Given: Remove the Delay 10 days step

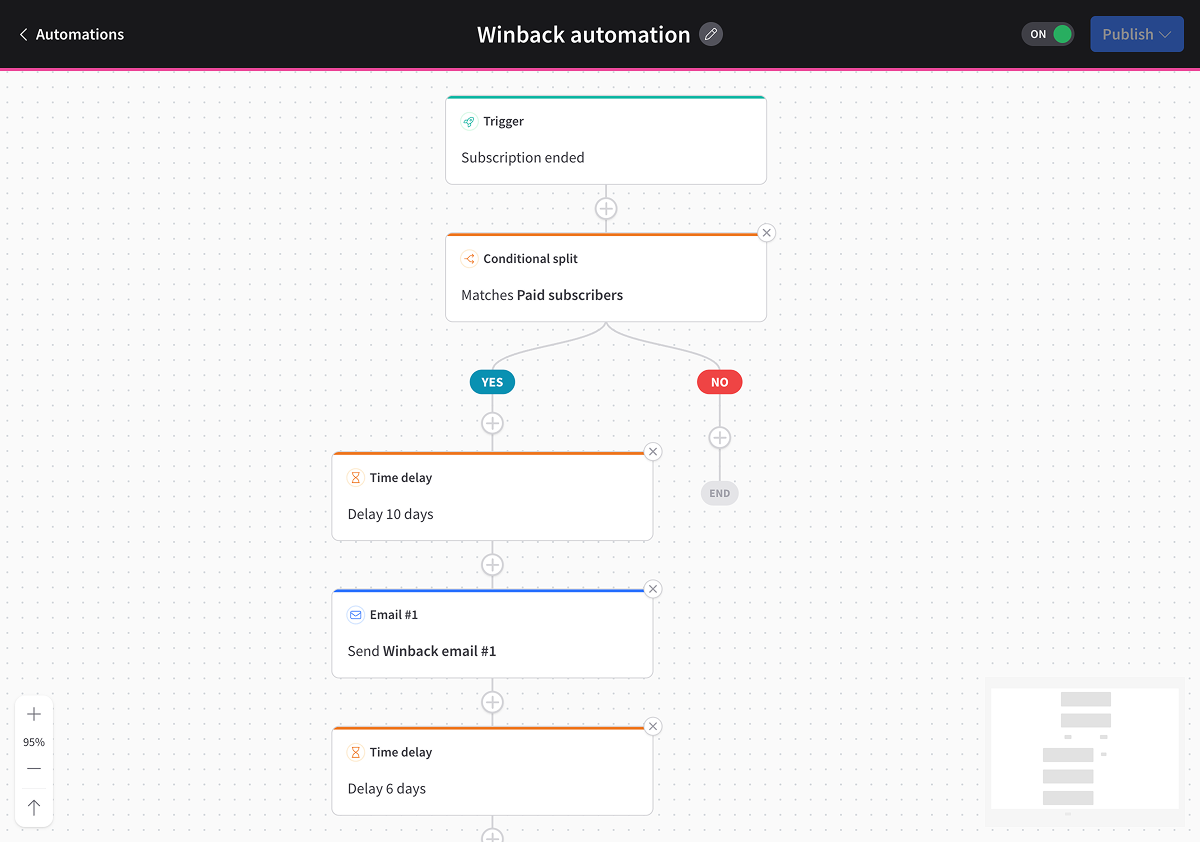Looking at the screenshot, I should click(x=653, y=451).
